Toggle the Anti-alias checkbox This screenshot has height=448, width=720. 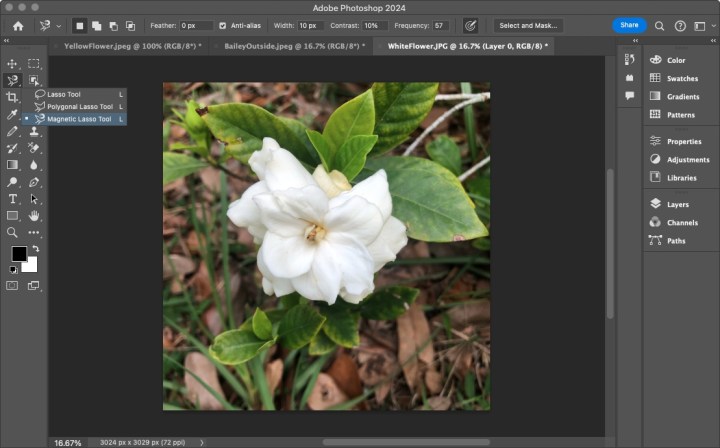click(222, 25)
